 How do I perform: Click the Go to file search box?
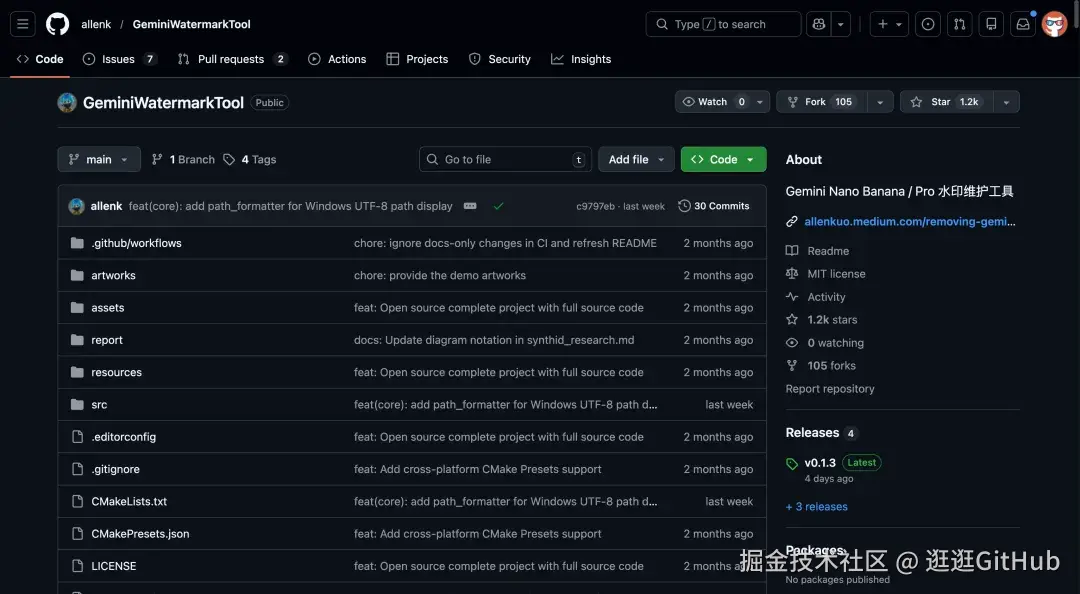point(506,159)
